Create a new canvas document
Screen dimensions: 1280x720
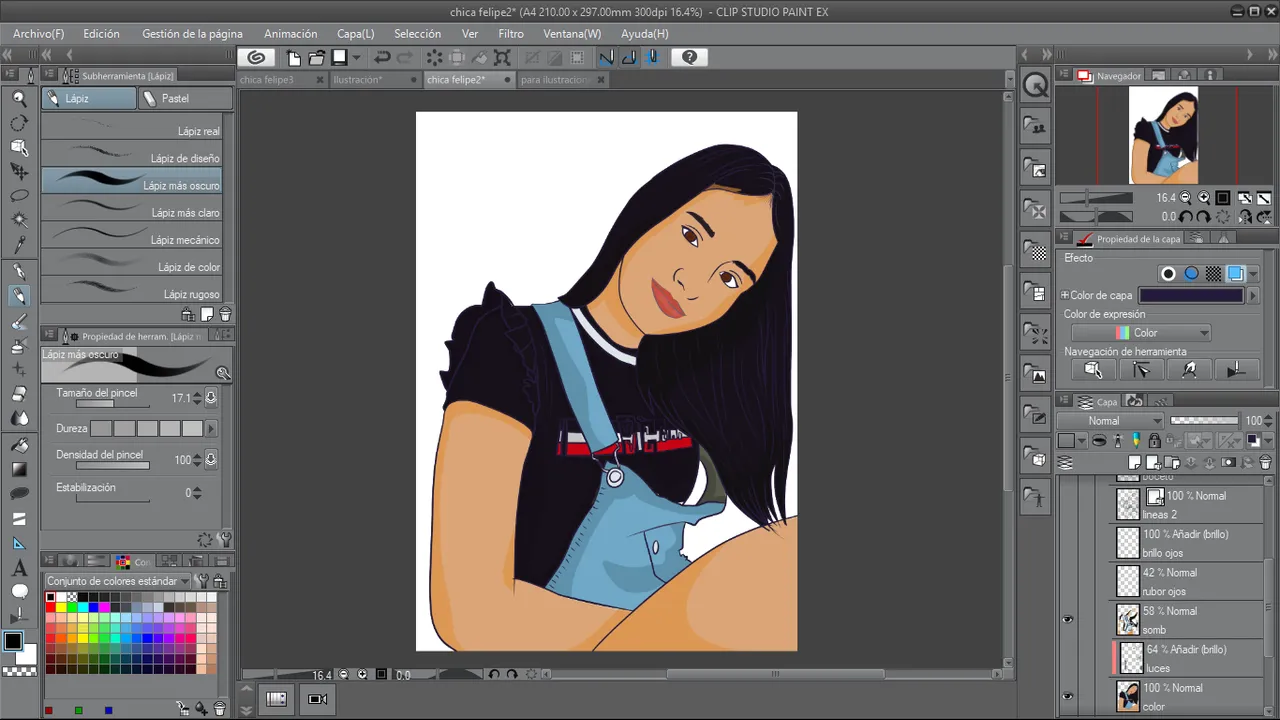pyautogui.click(x=294, y=57)
